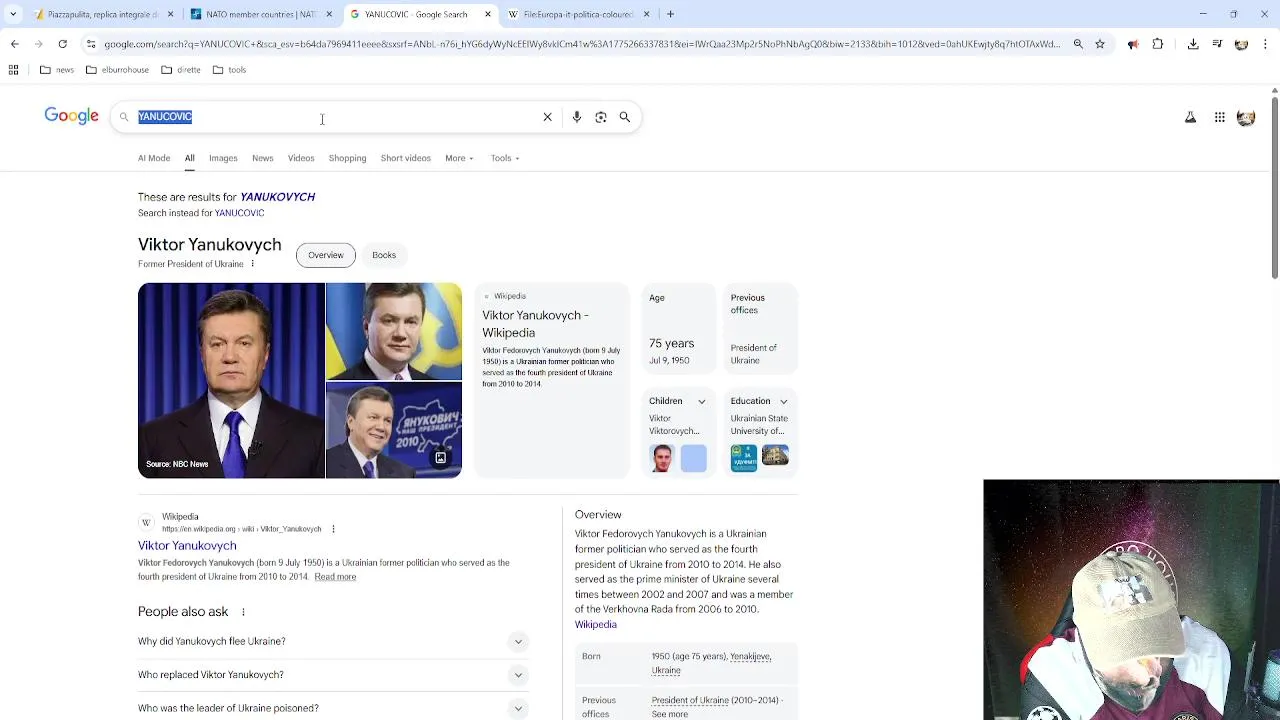Image resolution: width=1280 pixels, height=720 pixels.
Task: Expand the Education card chevron
Action: (783, 401)
